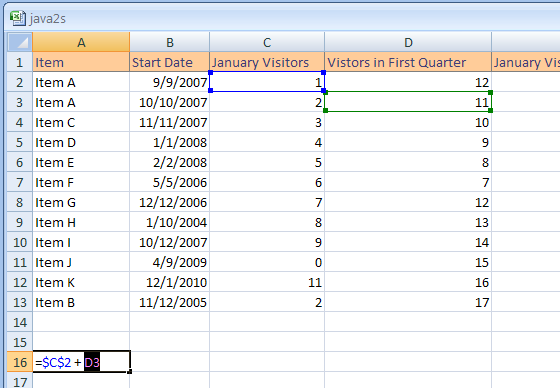Click January Visitors value 11 in Item K row
Image resolution: width=560 pixels, height=388 pixels.
267,283
